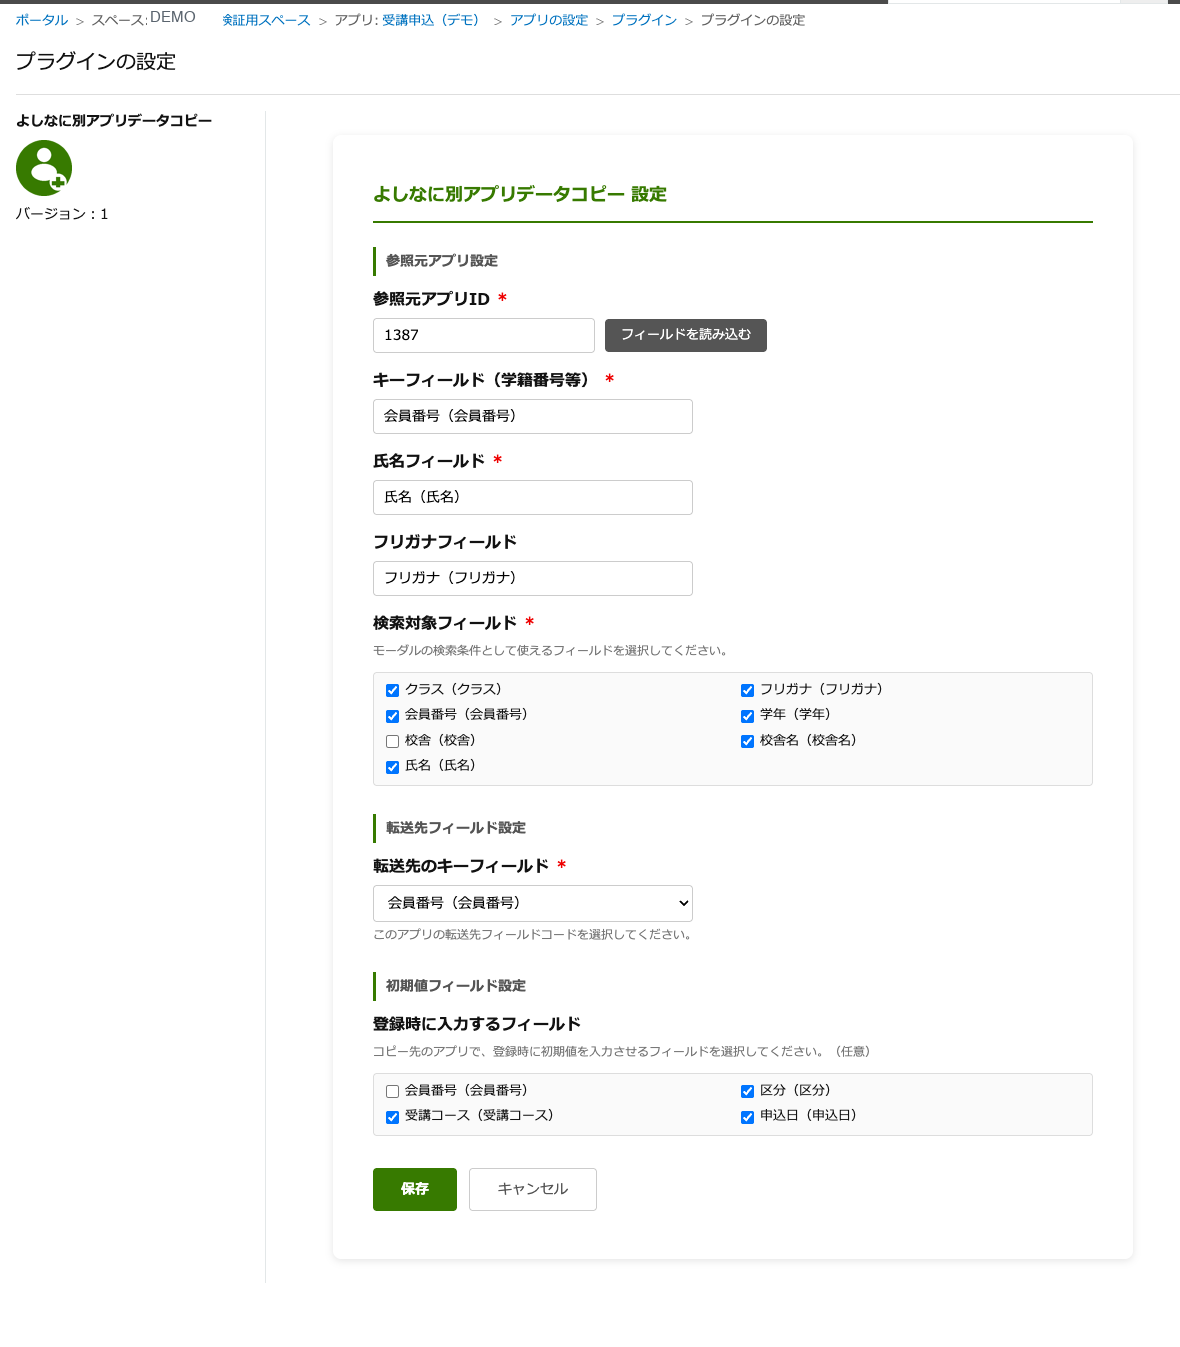This screenshot has height=1347, width=1180.
Task: Toggle the 氏名（氏名） checkbox
Action: [x=392, y=767]
